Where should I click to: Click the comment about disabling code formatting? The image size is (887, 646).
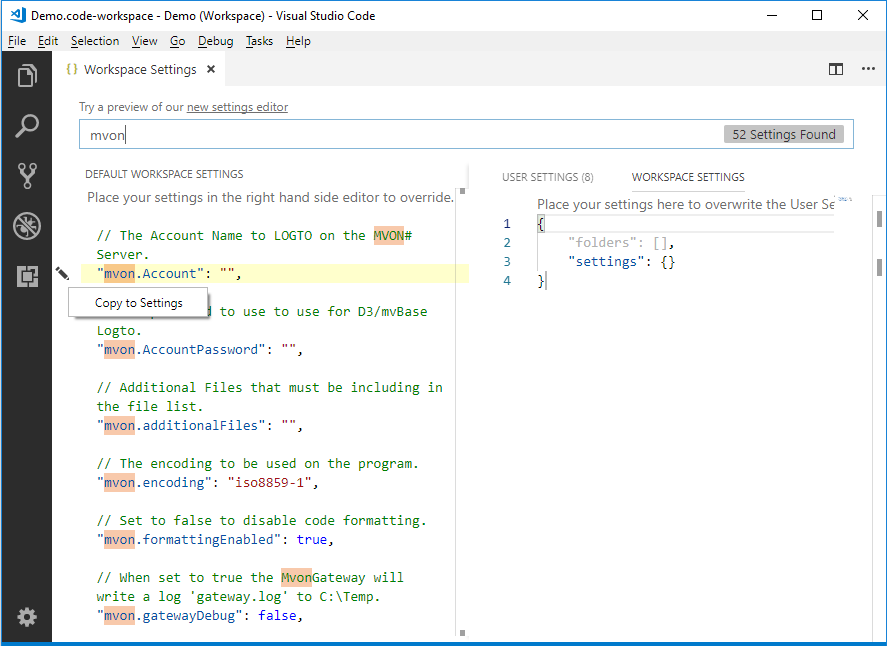pyautogui.click(x=261, y=520)
